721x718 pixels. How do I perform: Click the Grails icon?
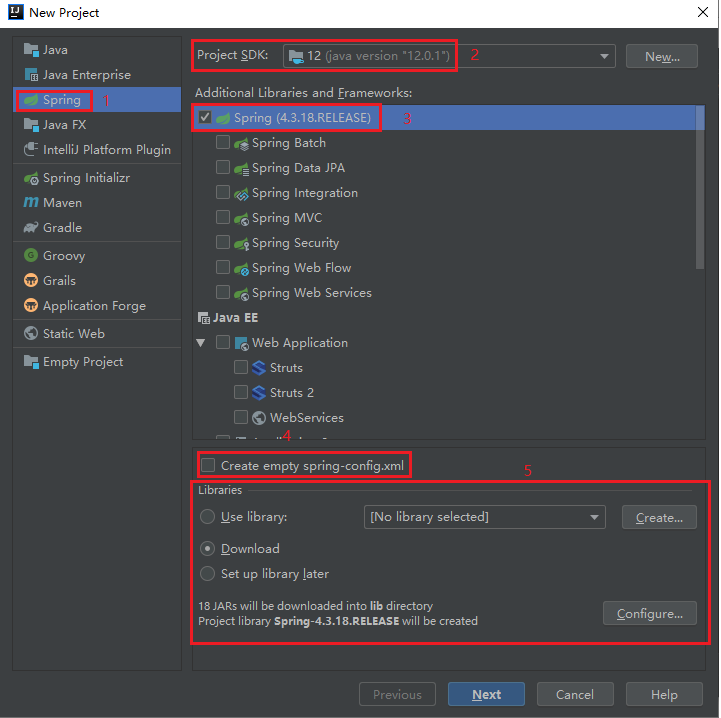pos(31,280)
